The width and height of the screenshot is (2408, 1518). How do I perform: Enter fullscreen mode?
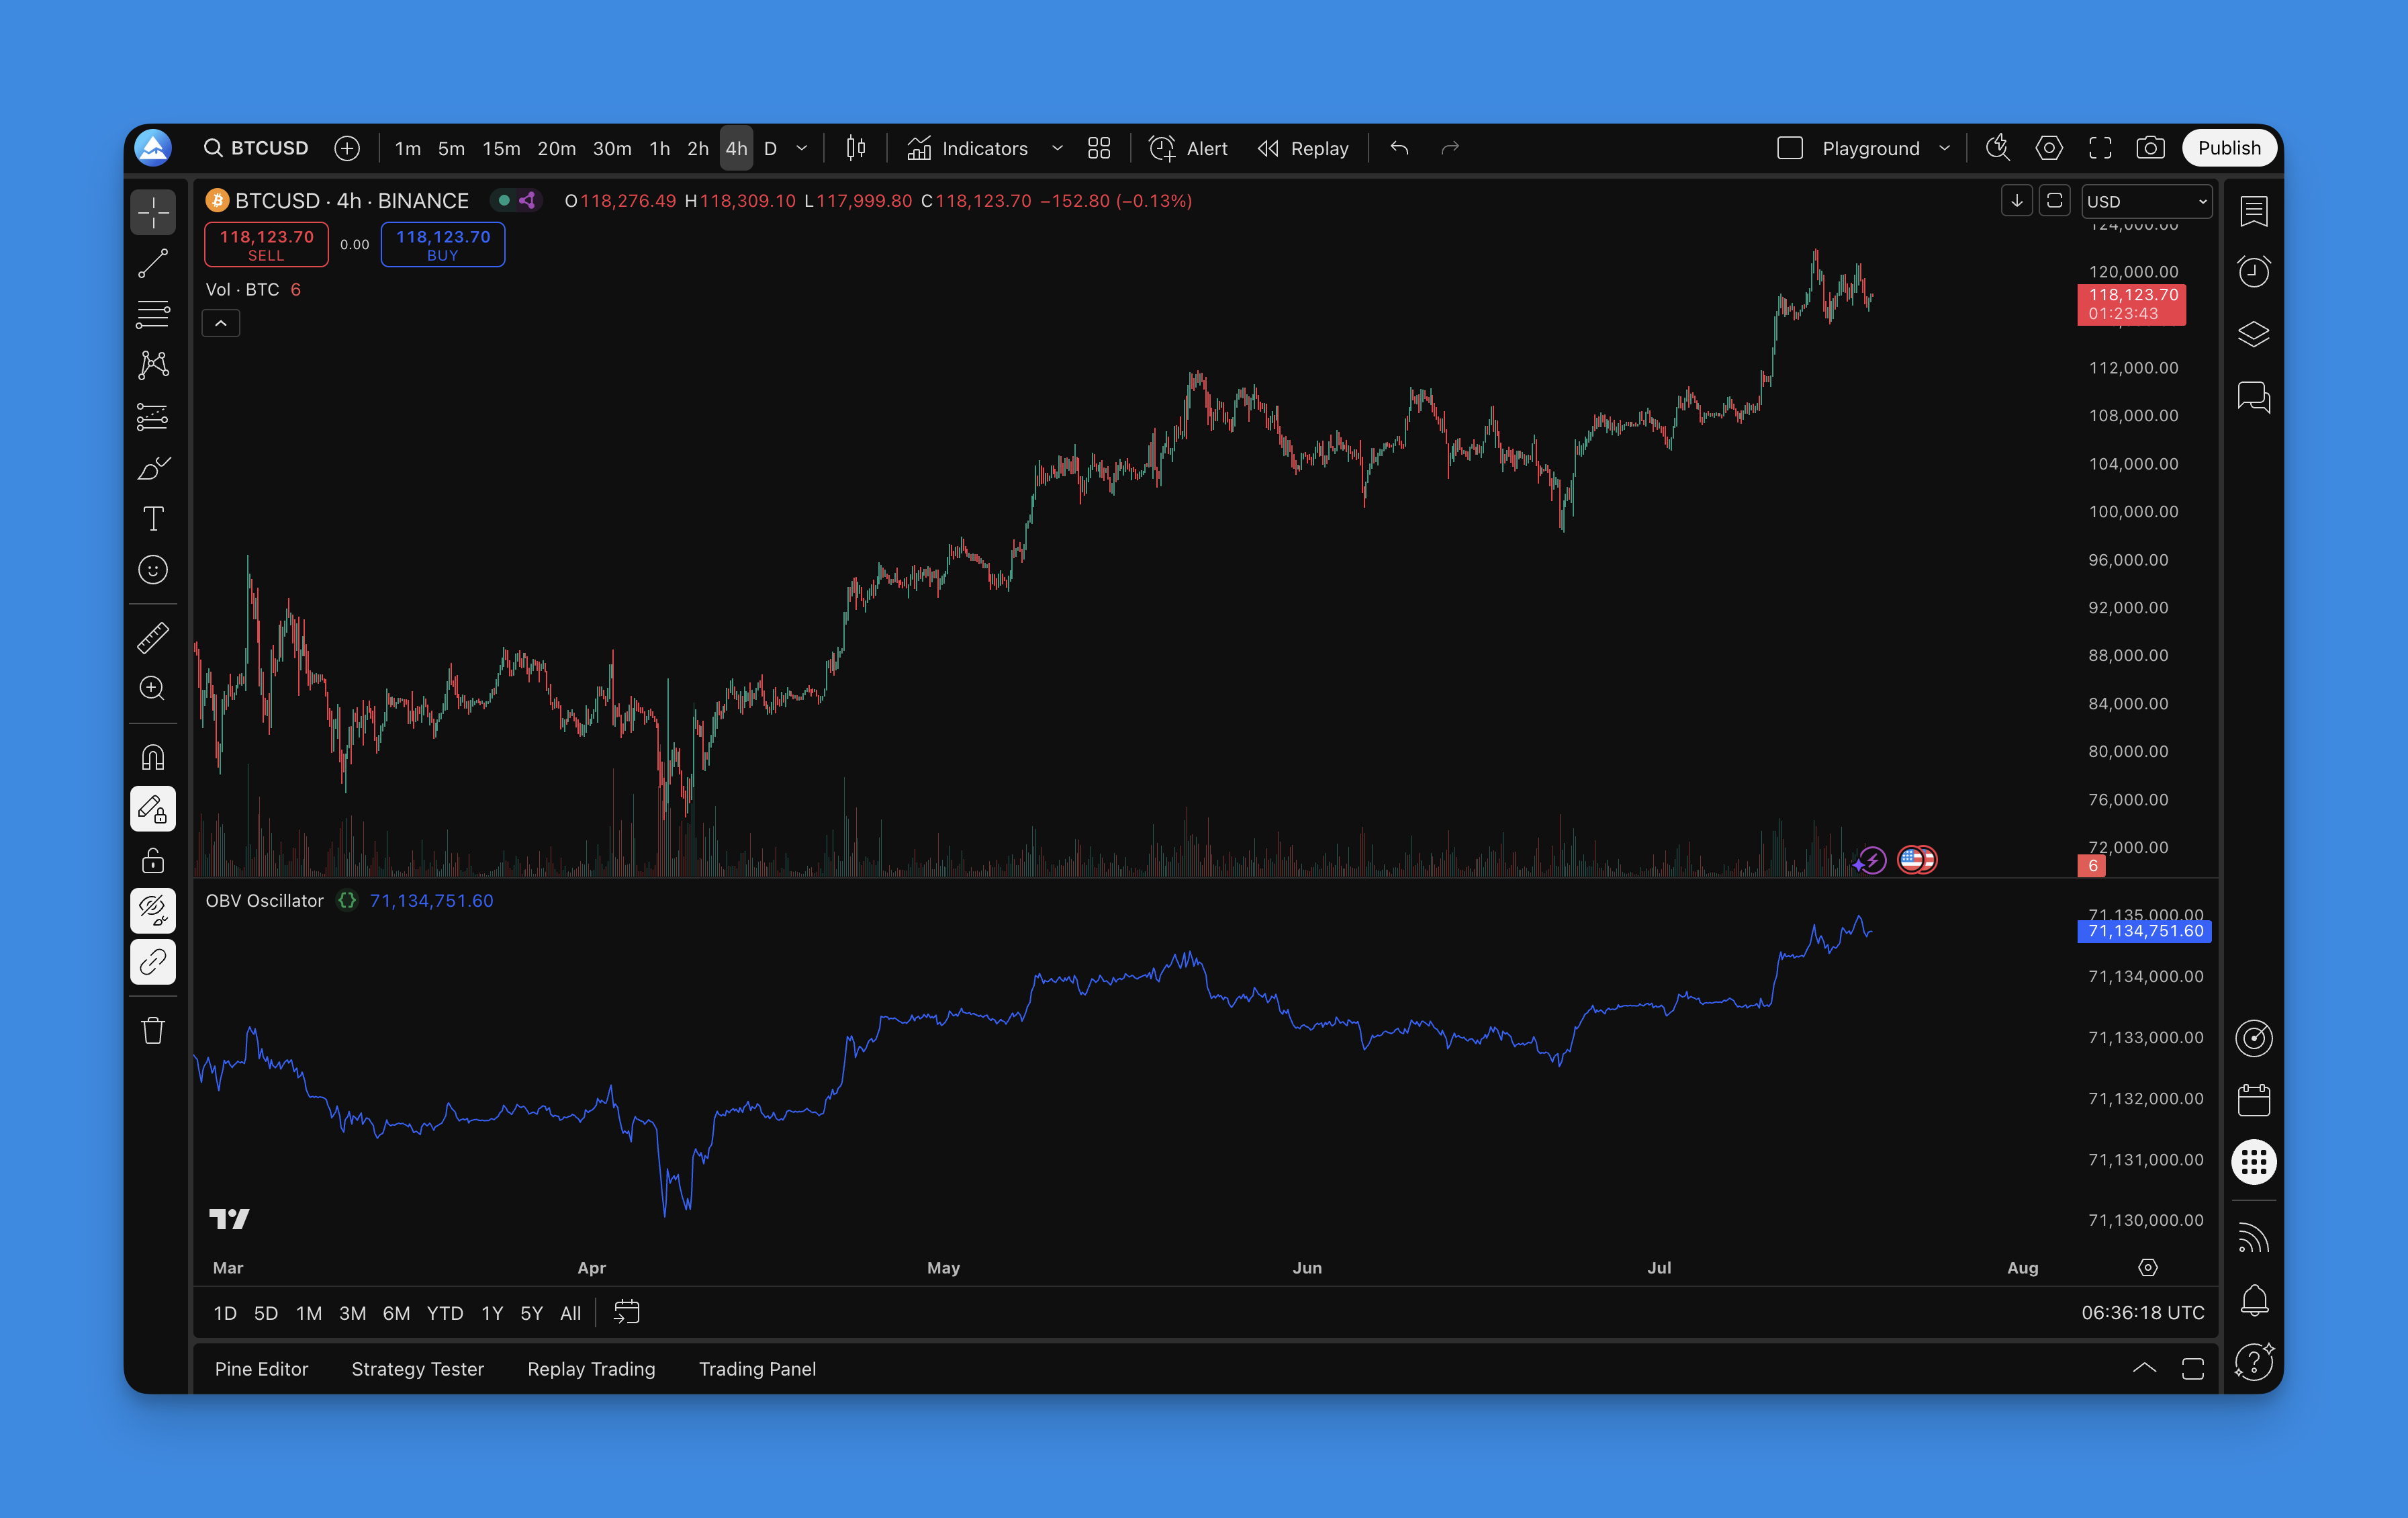[2100, 148]
